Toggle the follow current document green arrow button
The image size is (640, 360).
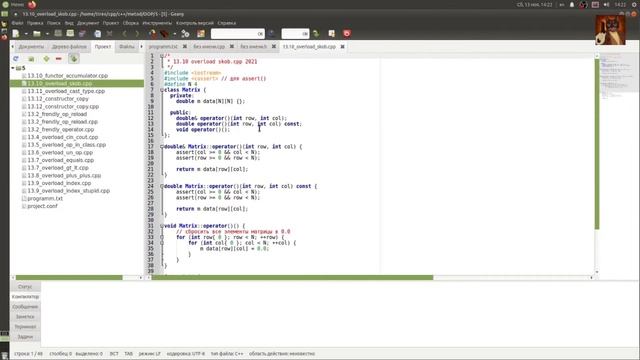(73, 59)
